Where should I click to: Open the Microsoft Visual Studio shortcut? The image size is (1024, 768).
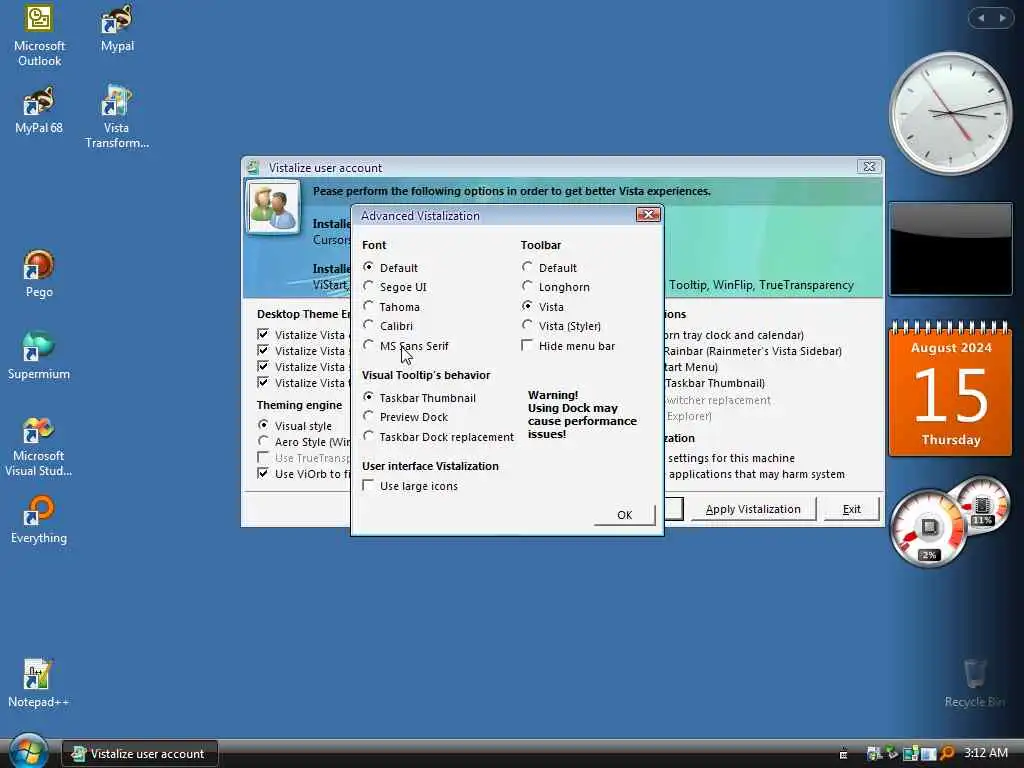(39, 447)
